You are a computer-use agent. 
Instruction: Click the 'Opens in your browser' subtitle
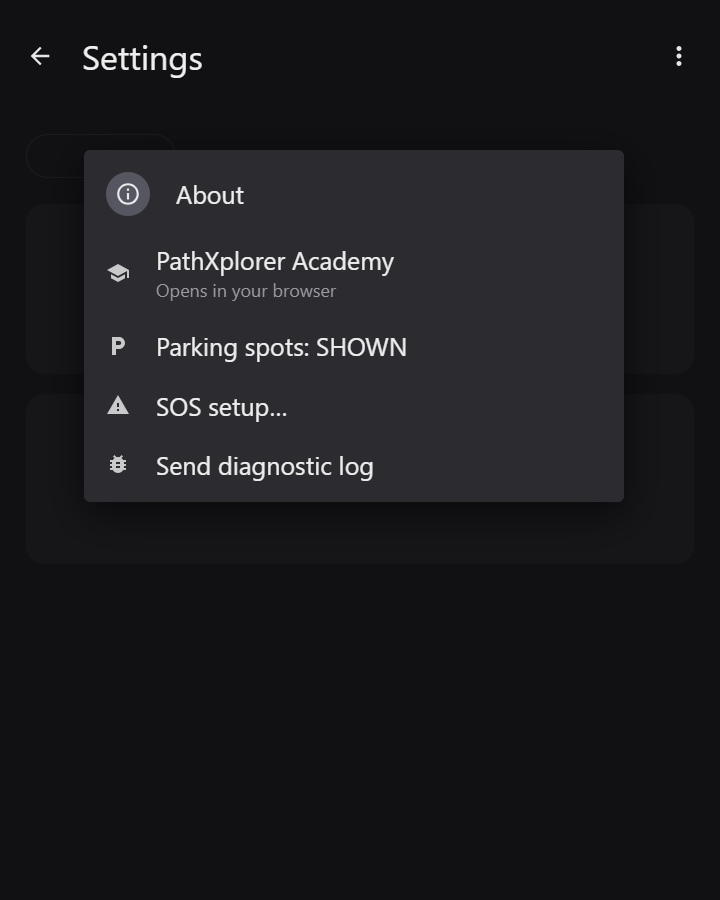246,291
